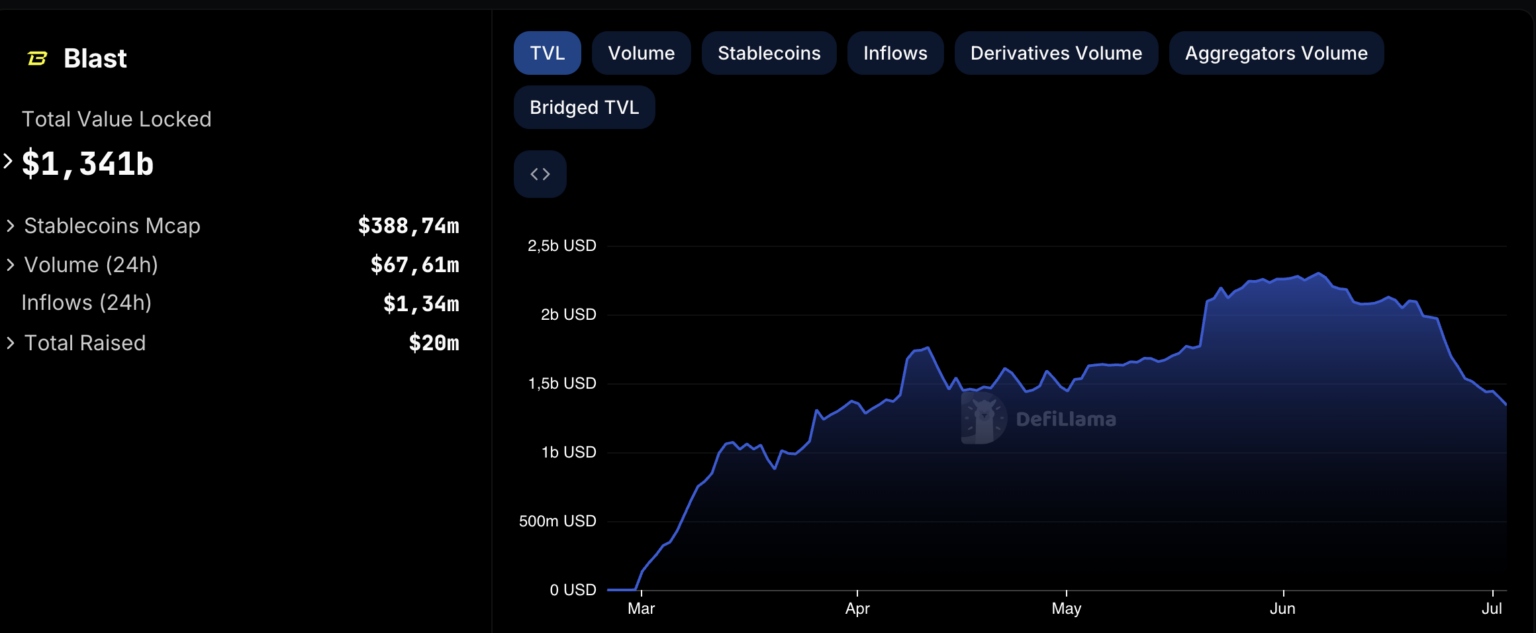Image resolution: width=1536 pixels, height=633 pixels.
Task: Click the Jun date axis label
Action: pos(1282,608)
